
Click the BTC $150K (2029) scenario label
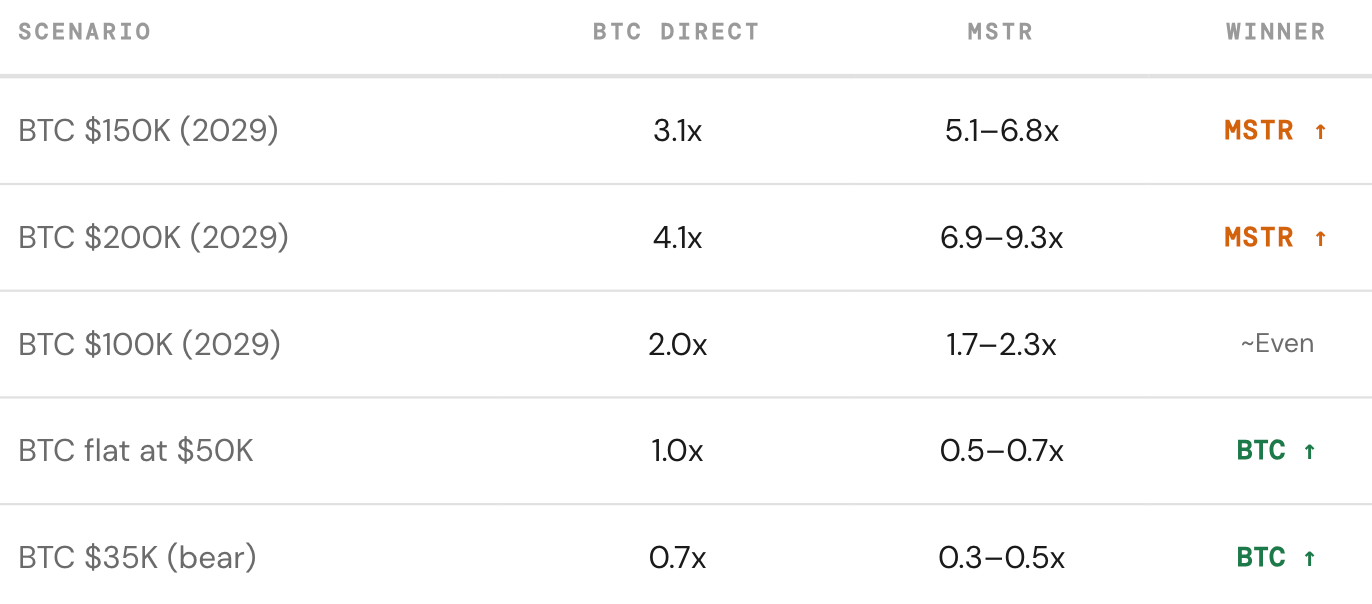pos(149,131)
